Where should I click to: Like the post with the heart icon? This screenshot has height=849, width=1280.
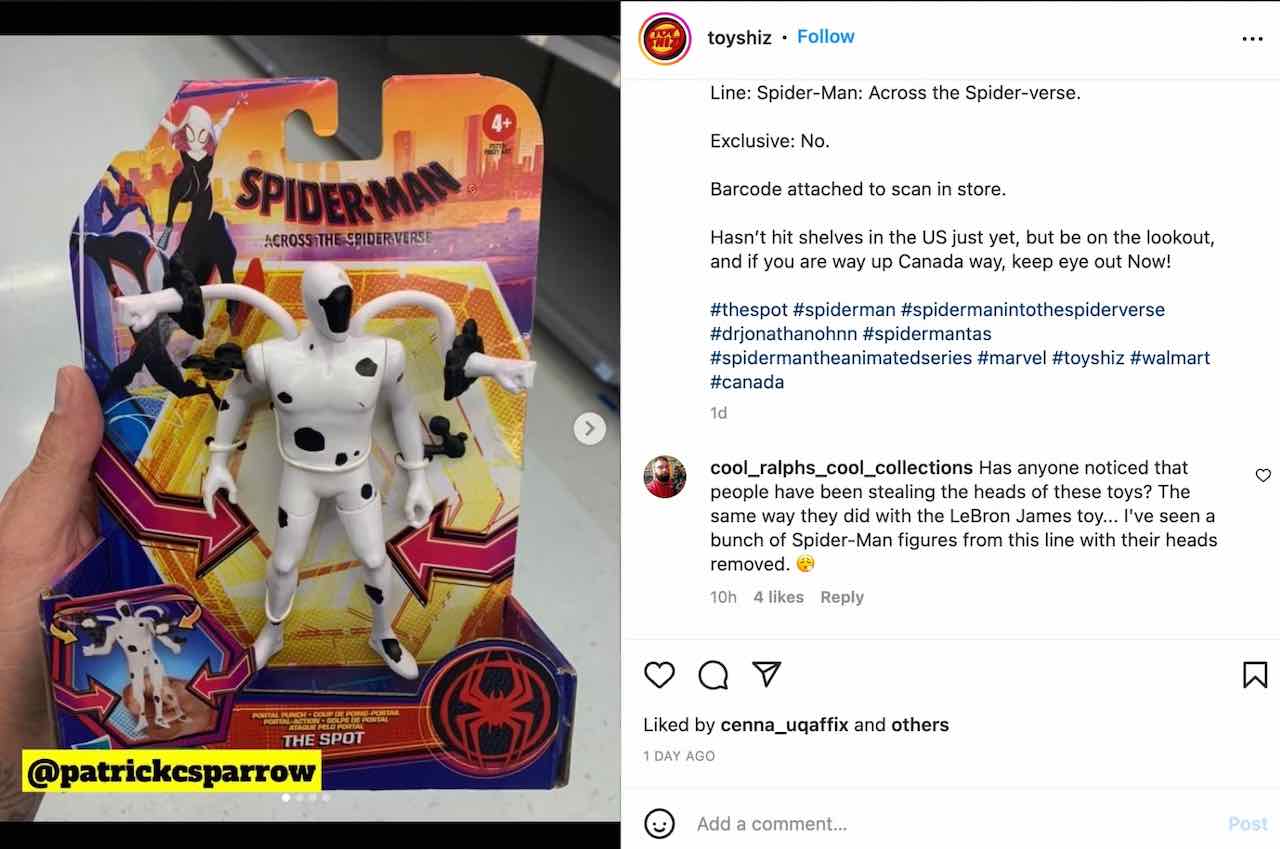pyautogui.click(x=659, y=675)
